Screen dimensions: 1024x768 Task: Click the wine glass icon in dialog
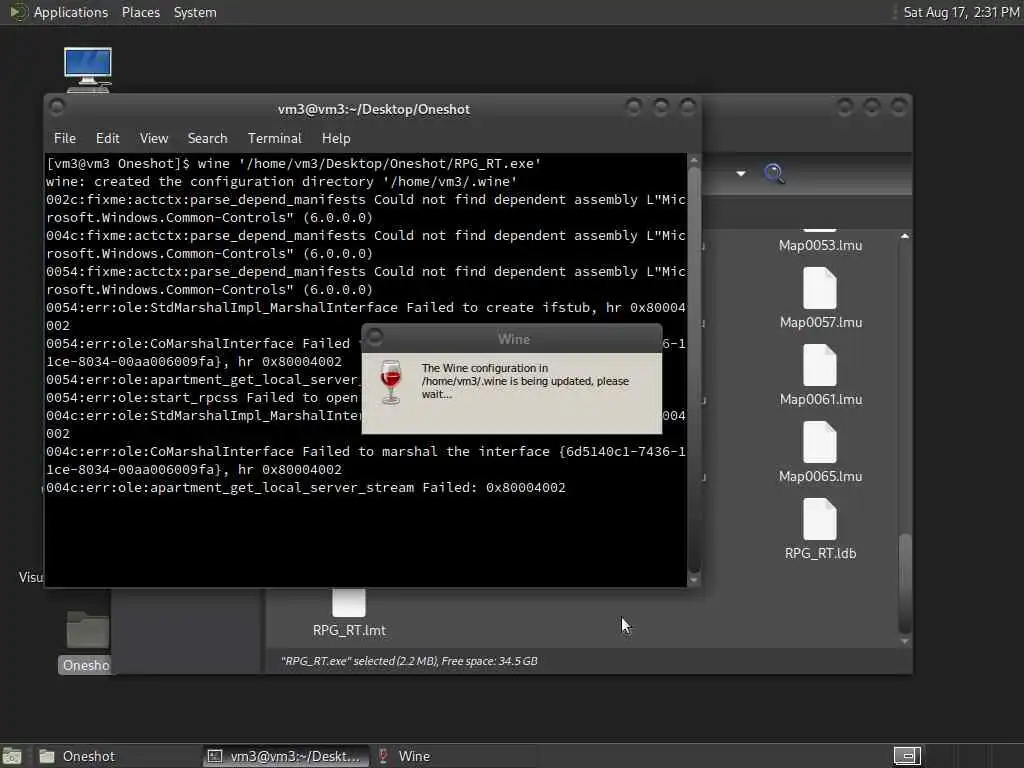coord(391,382)
